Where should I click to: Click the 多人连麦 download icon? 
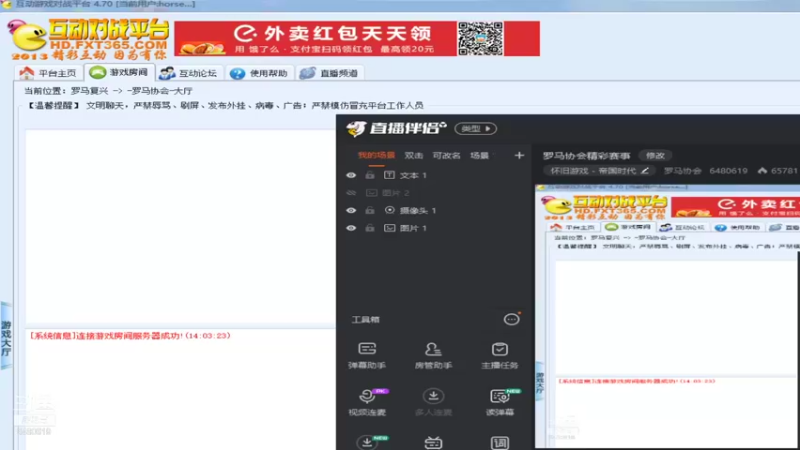tap(433, 396)
